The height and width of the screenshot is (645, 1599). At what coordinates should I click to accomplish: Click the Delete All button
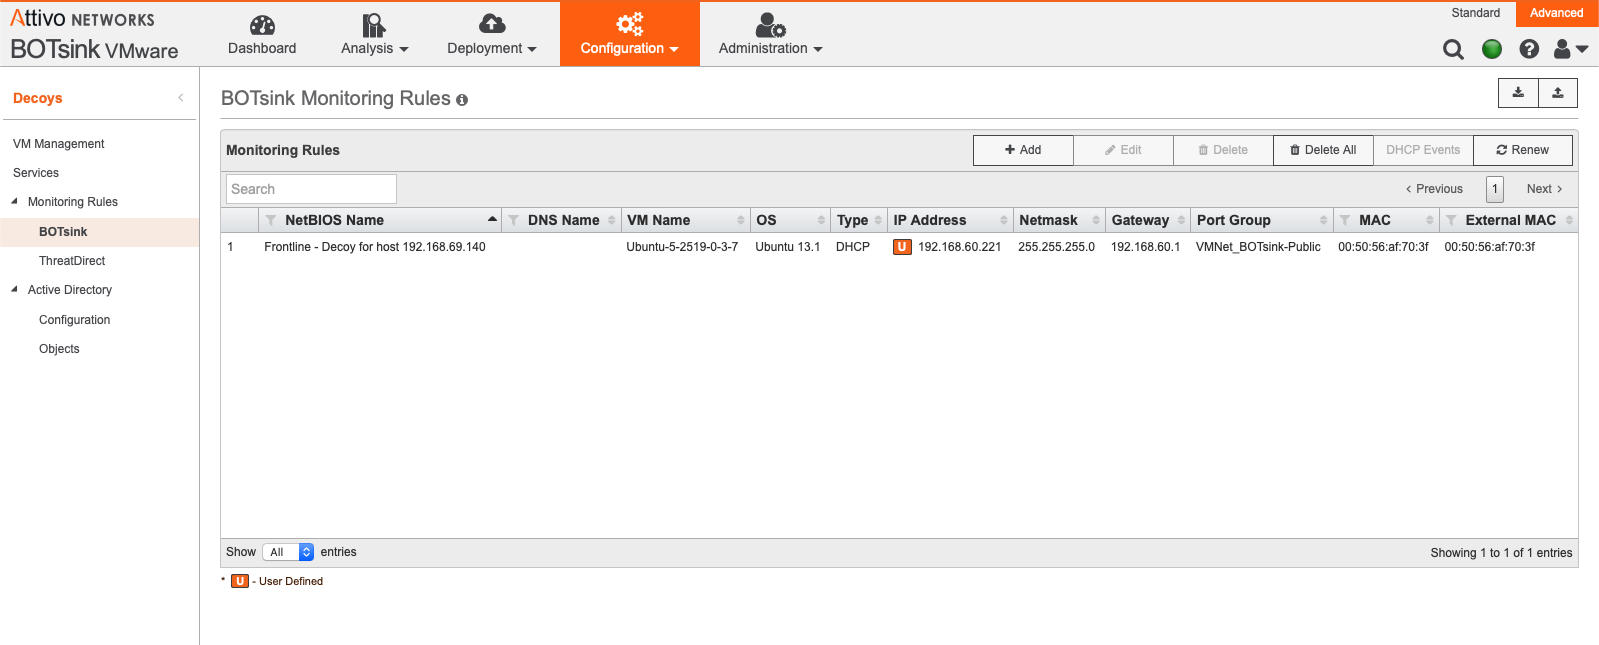click(1323, 150)
